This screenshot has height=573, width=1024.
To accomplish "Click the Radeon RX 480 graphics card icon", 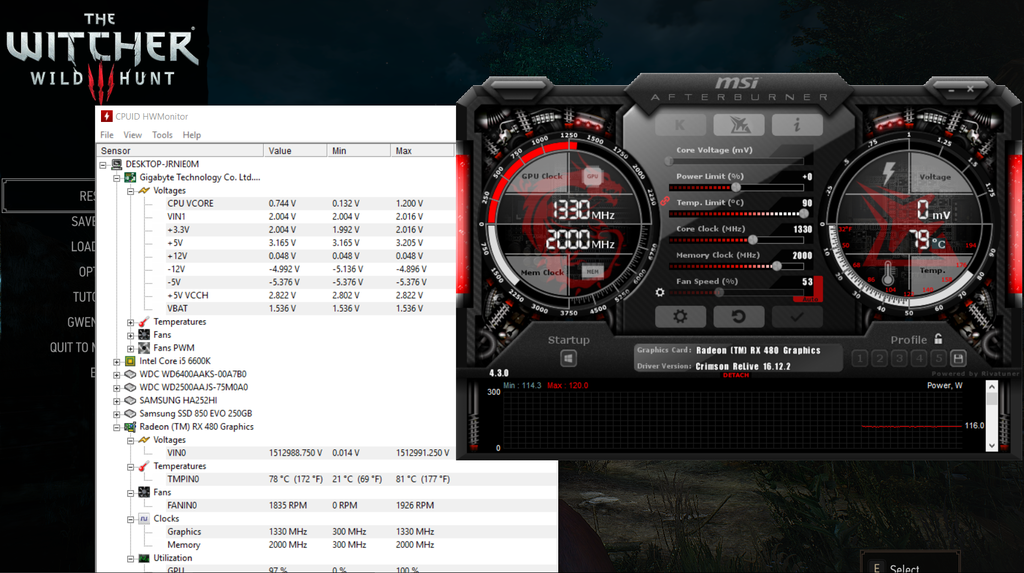I will click(130, 427).
